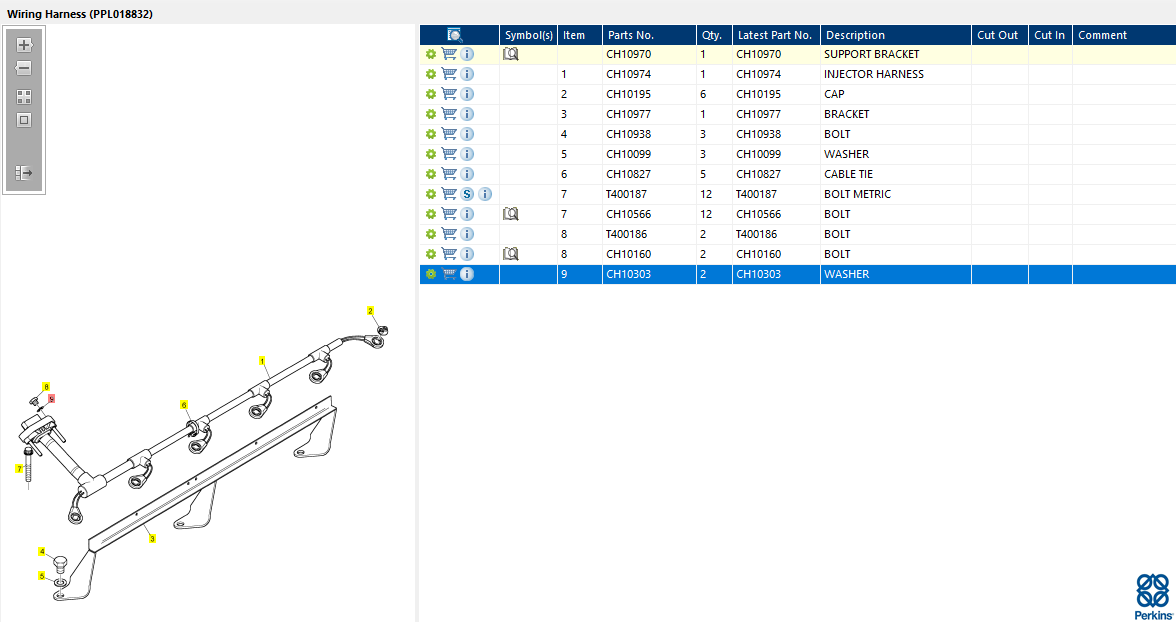Show info for T400187 bolt metric
The width and height of the screenshot is (1176, 622).
coord(485,194)
